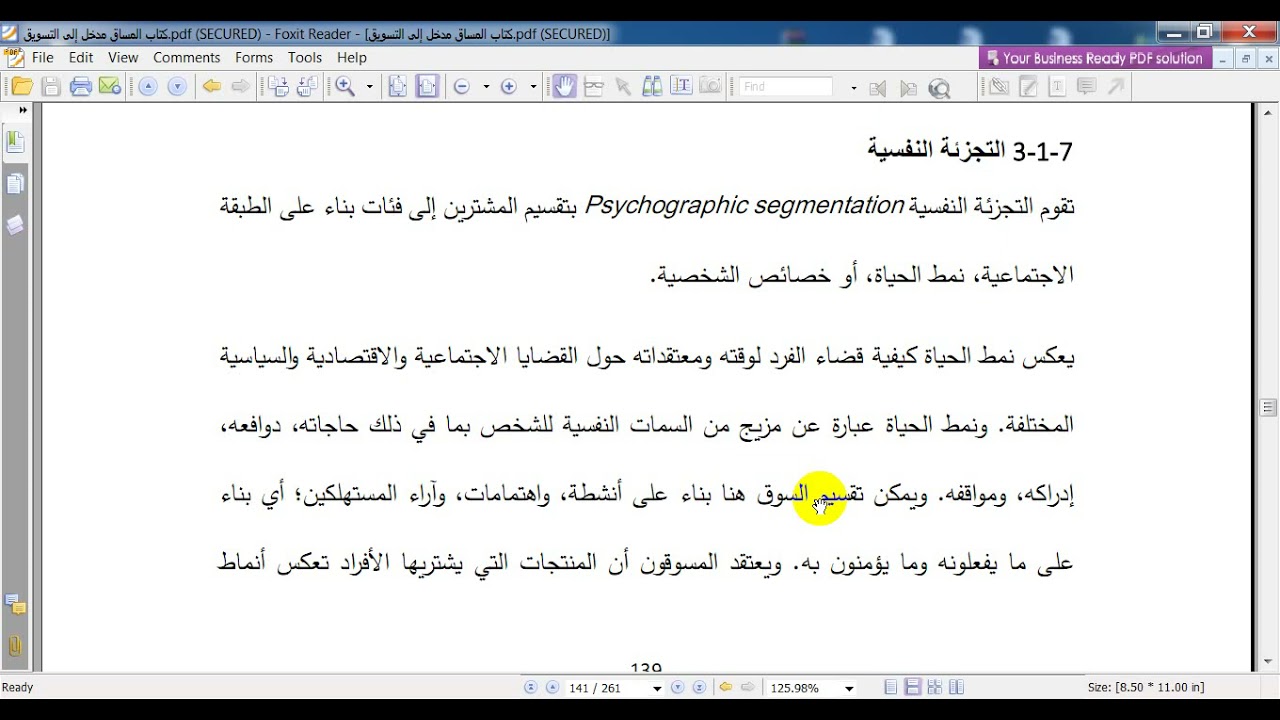Screen dimensions: 1280x720
Task: Click the Your Business Ready PDF solution banner
Action: 1095,59
